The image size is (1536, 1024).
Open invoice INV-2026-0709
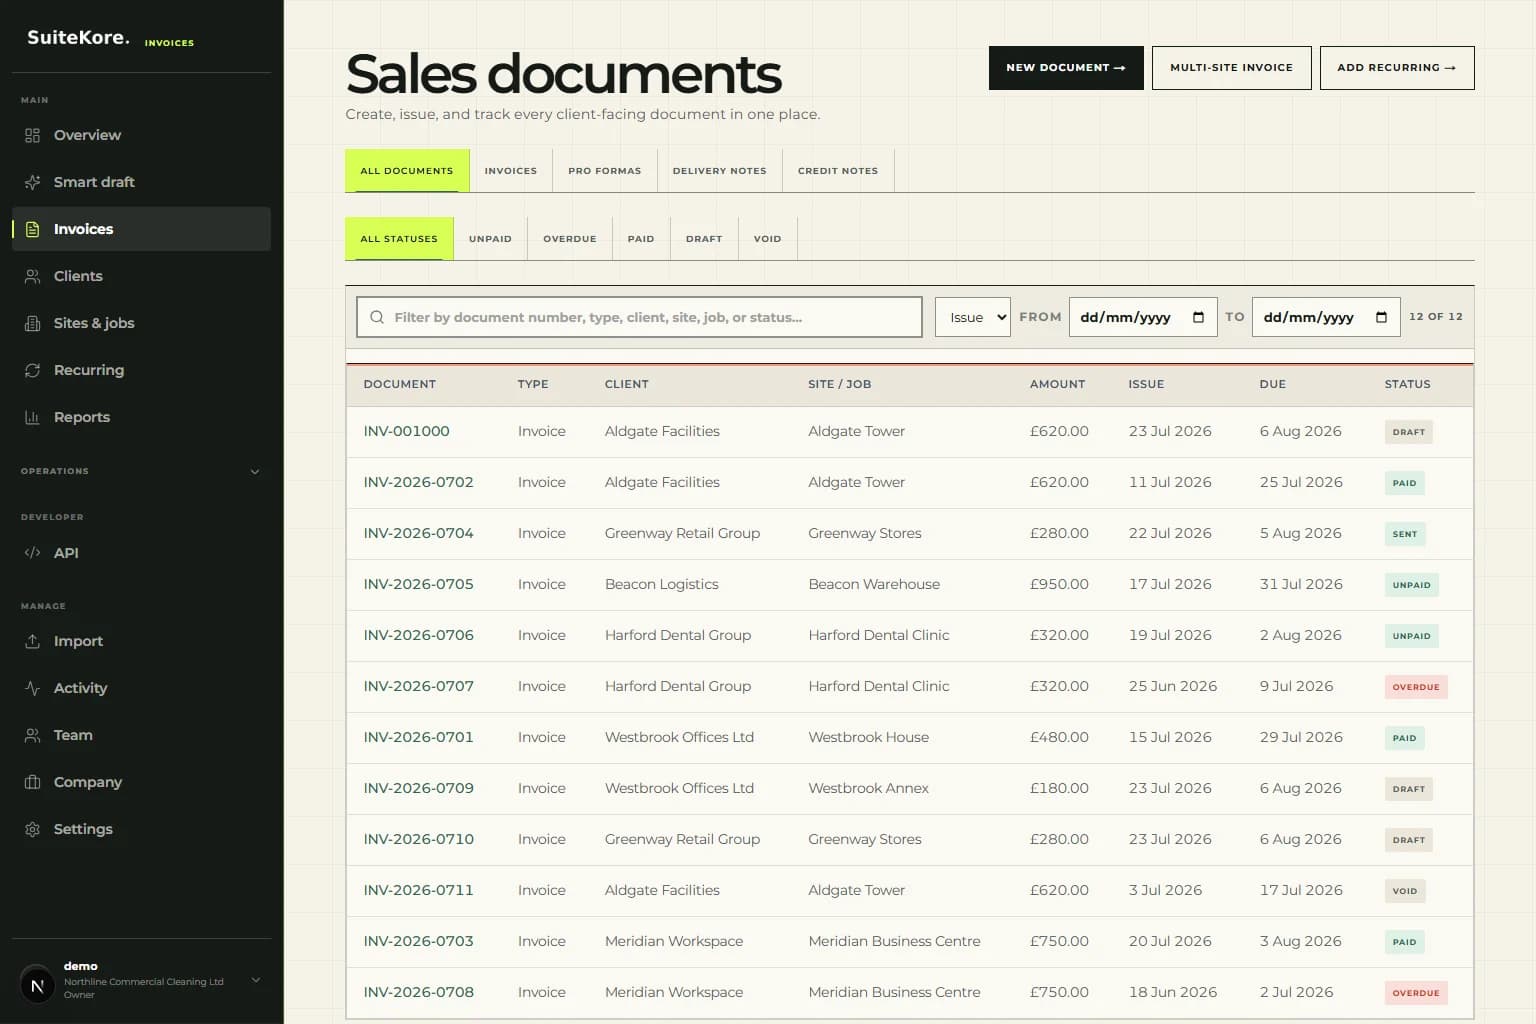click(418, 788)
